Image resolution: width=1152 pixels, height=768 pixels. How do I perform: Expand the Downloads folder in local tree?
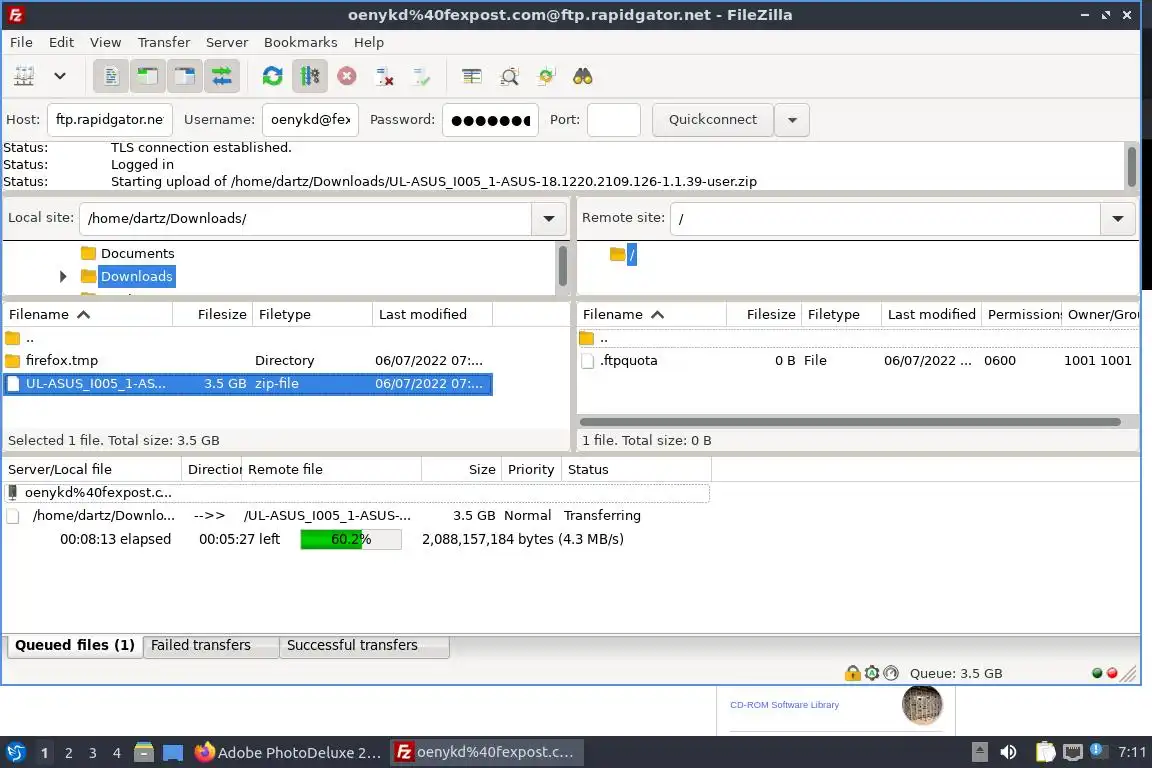(63, 276)
